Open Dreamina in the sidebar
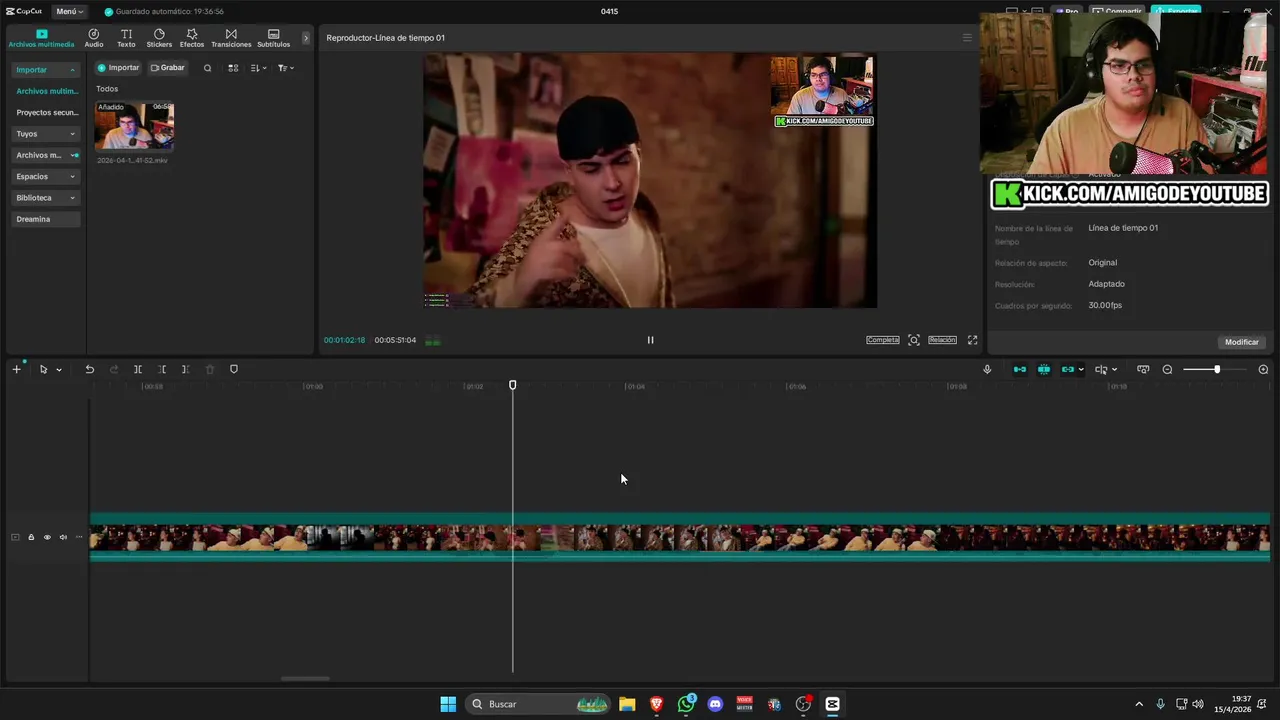 pyautogui.click(x=46, y=219)
